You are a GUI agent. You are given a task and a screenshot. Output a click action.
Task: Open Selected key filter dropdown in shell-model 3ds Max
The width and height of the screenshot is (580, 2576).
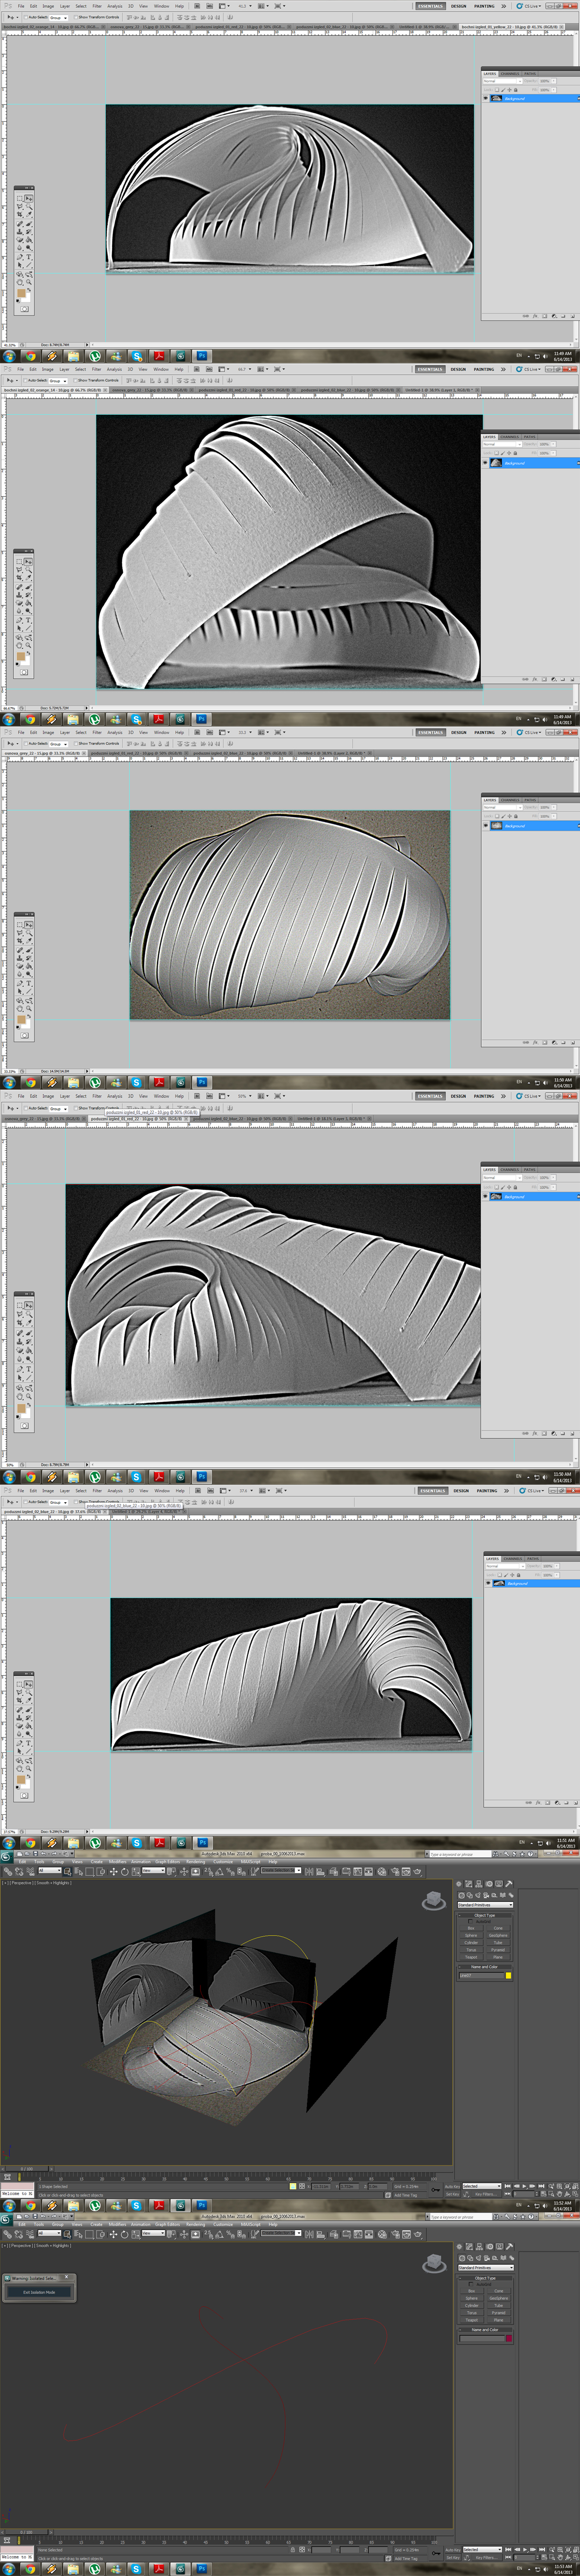481,2186
